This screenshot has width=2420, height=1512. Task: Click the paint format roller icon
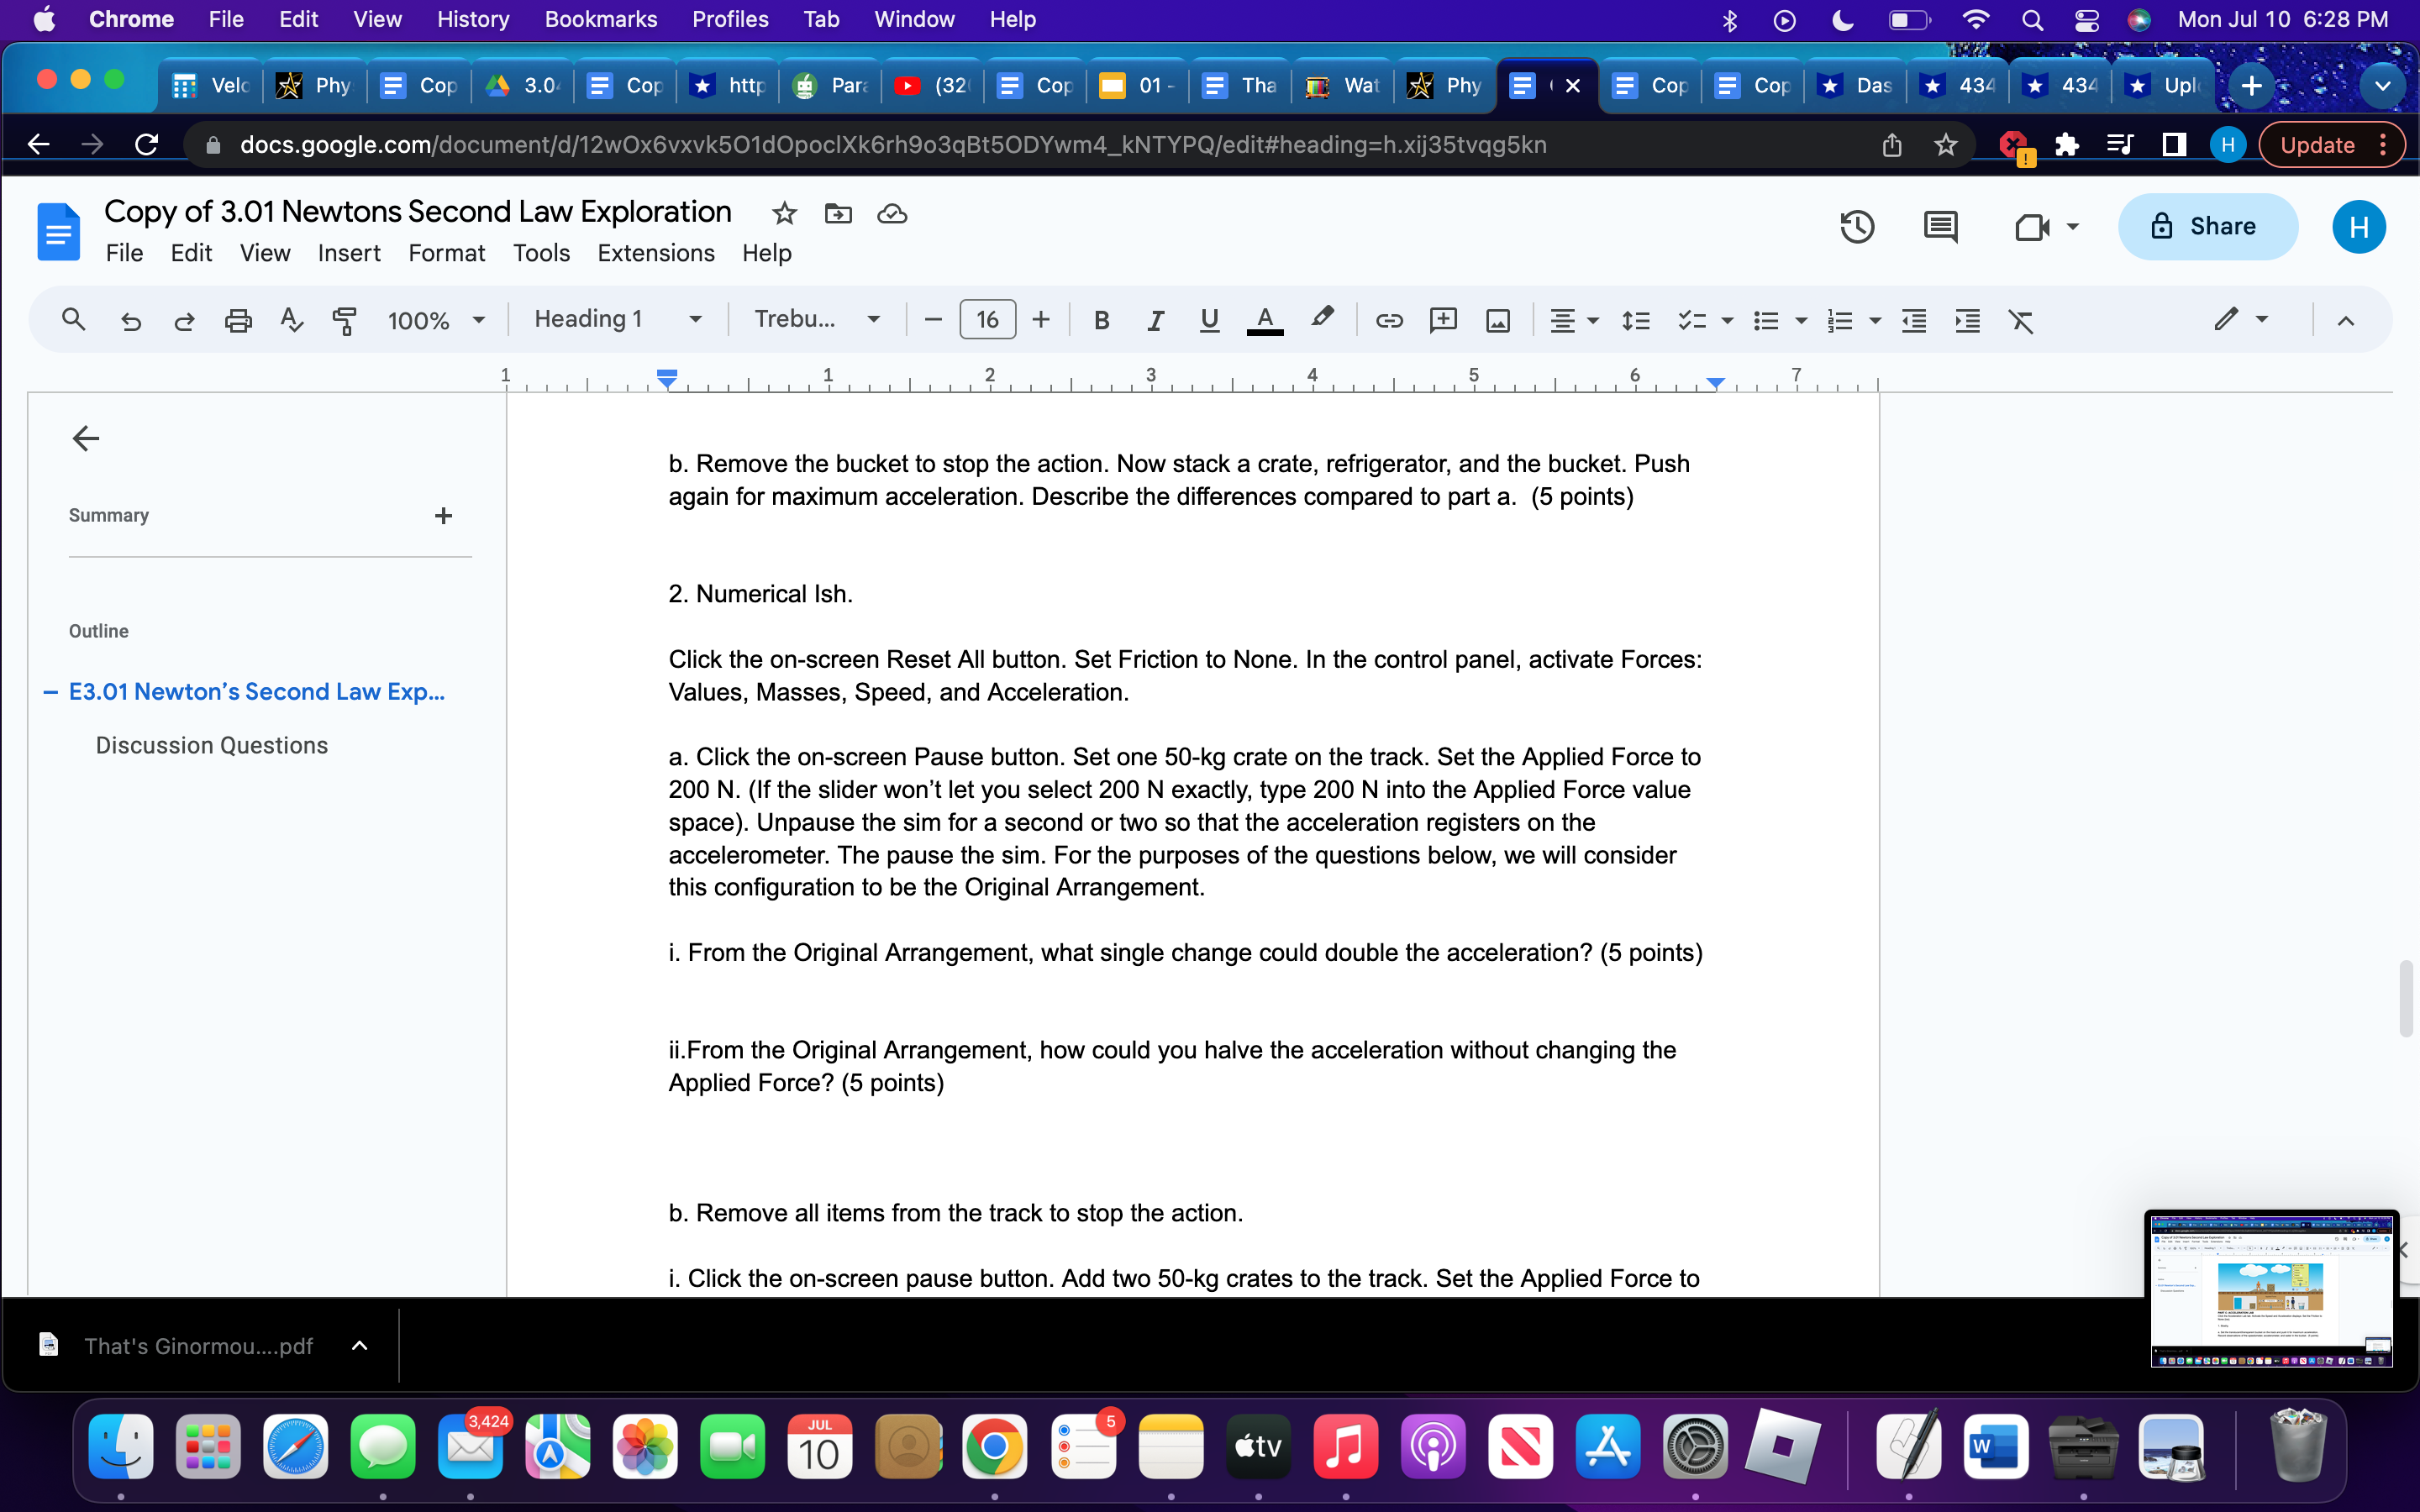[344, 320]
